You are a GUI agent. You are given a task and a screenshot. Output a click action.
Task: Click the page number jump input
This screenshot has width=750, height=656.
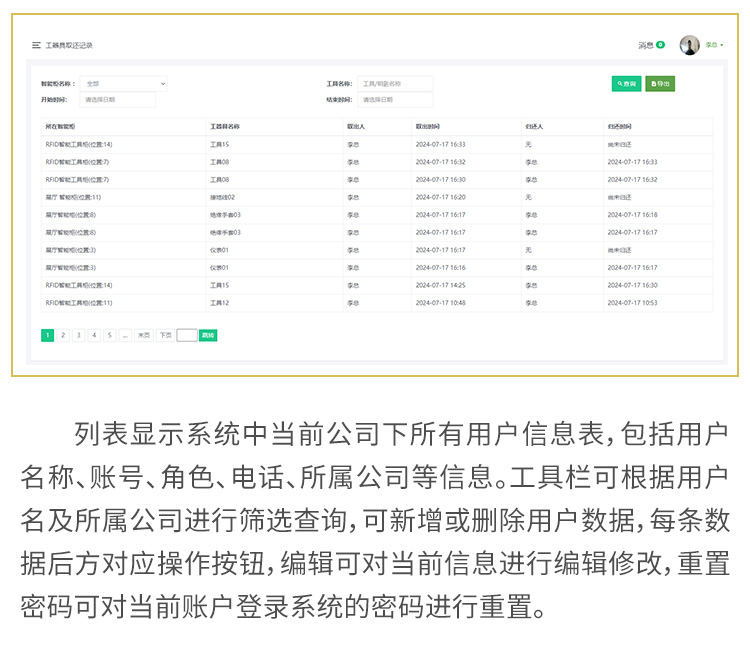click(x=187, y=336)
